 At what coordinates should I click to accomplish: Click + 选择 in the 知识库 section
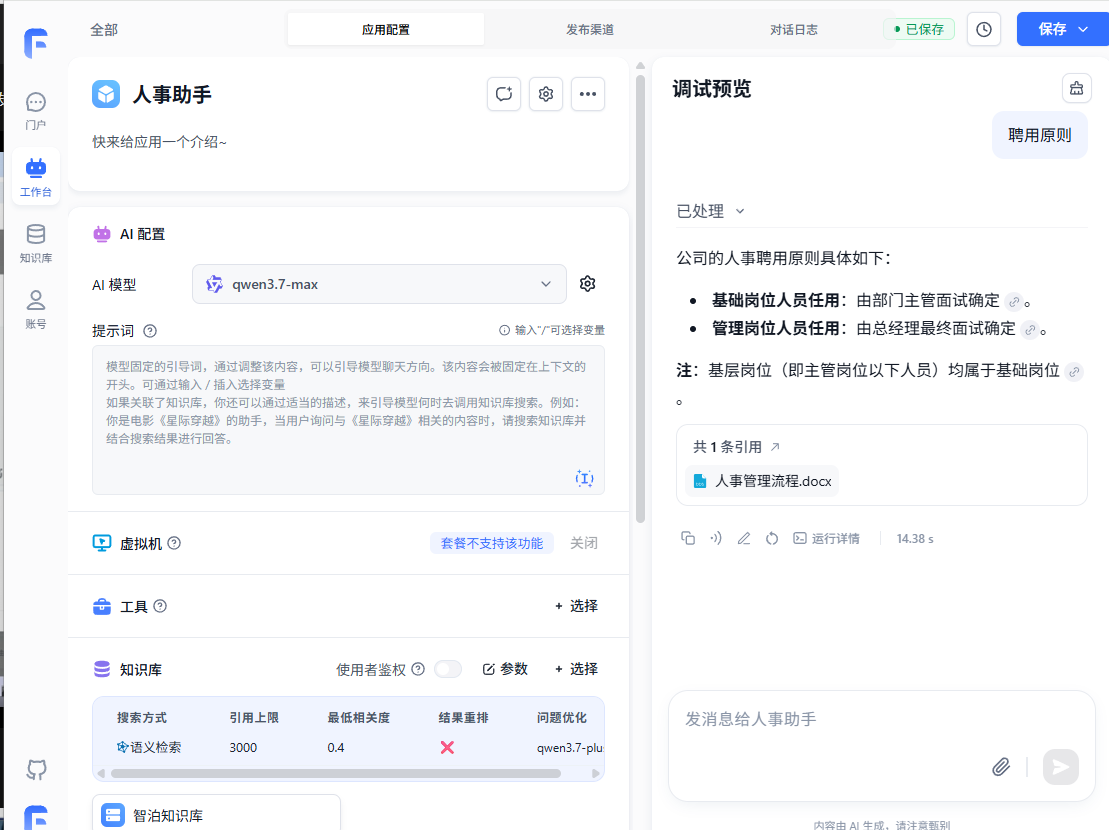pos(576,669)
